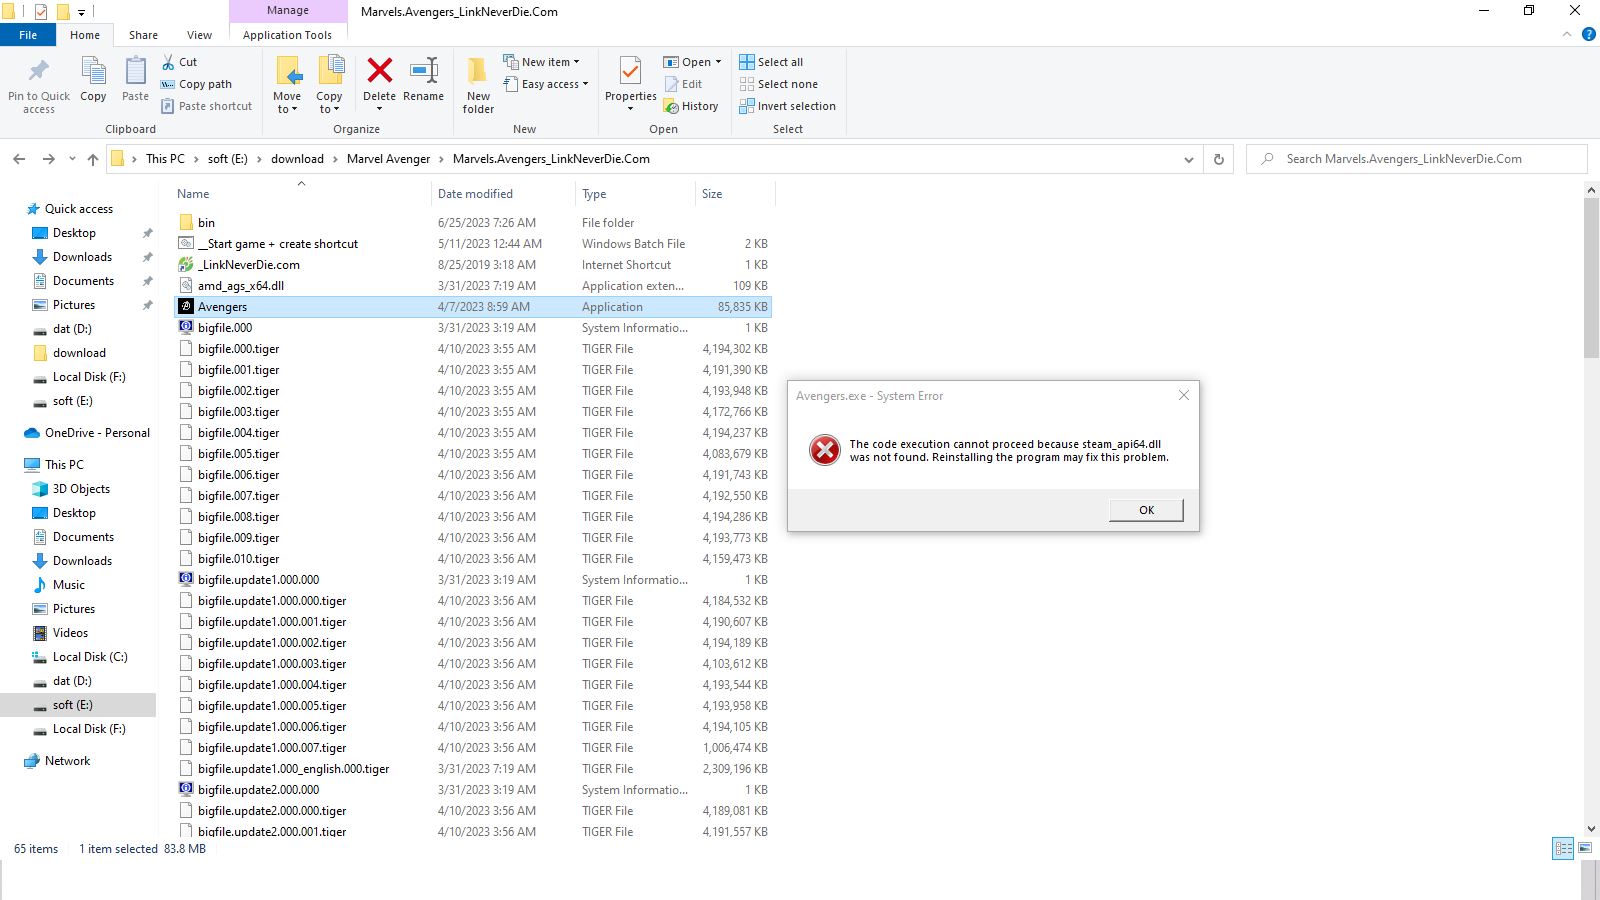Click the Copy icon in the Clipboard group
The height and width of the screenshot is (900, 1600).
tap(93, 80)
